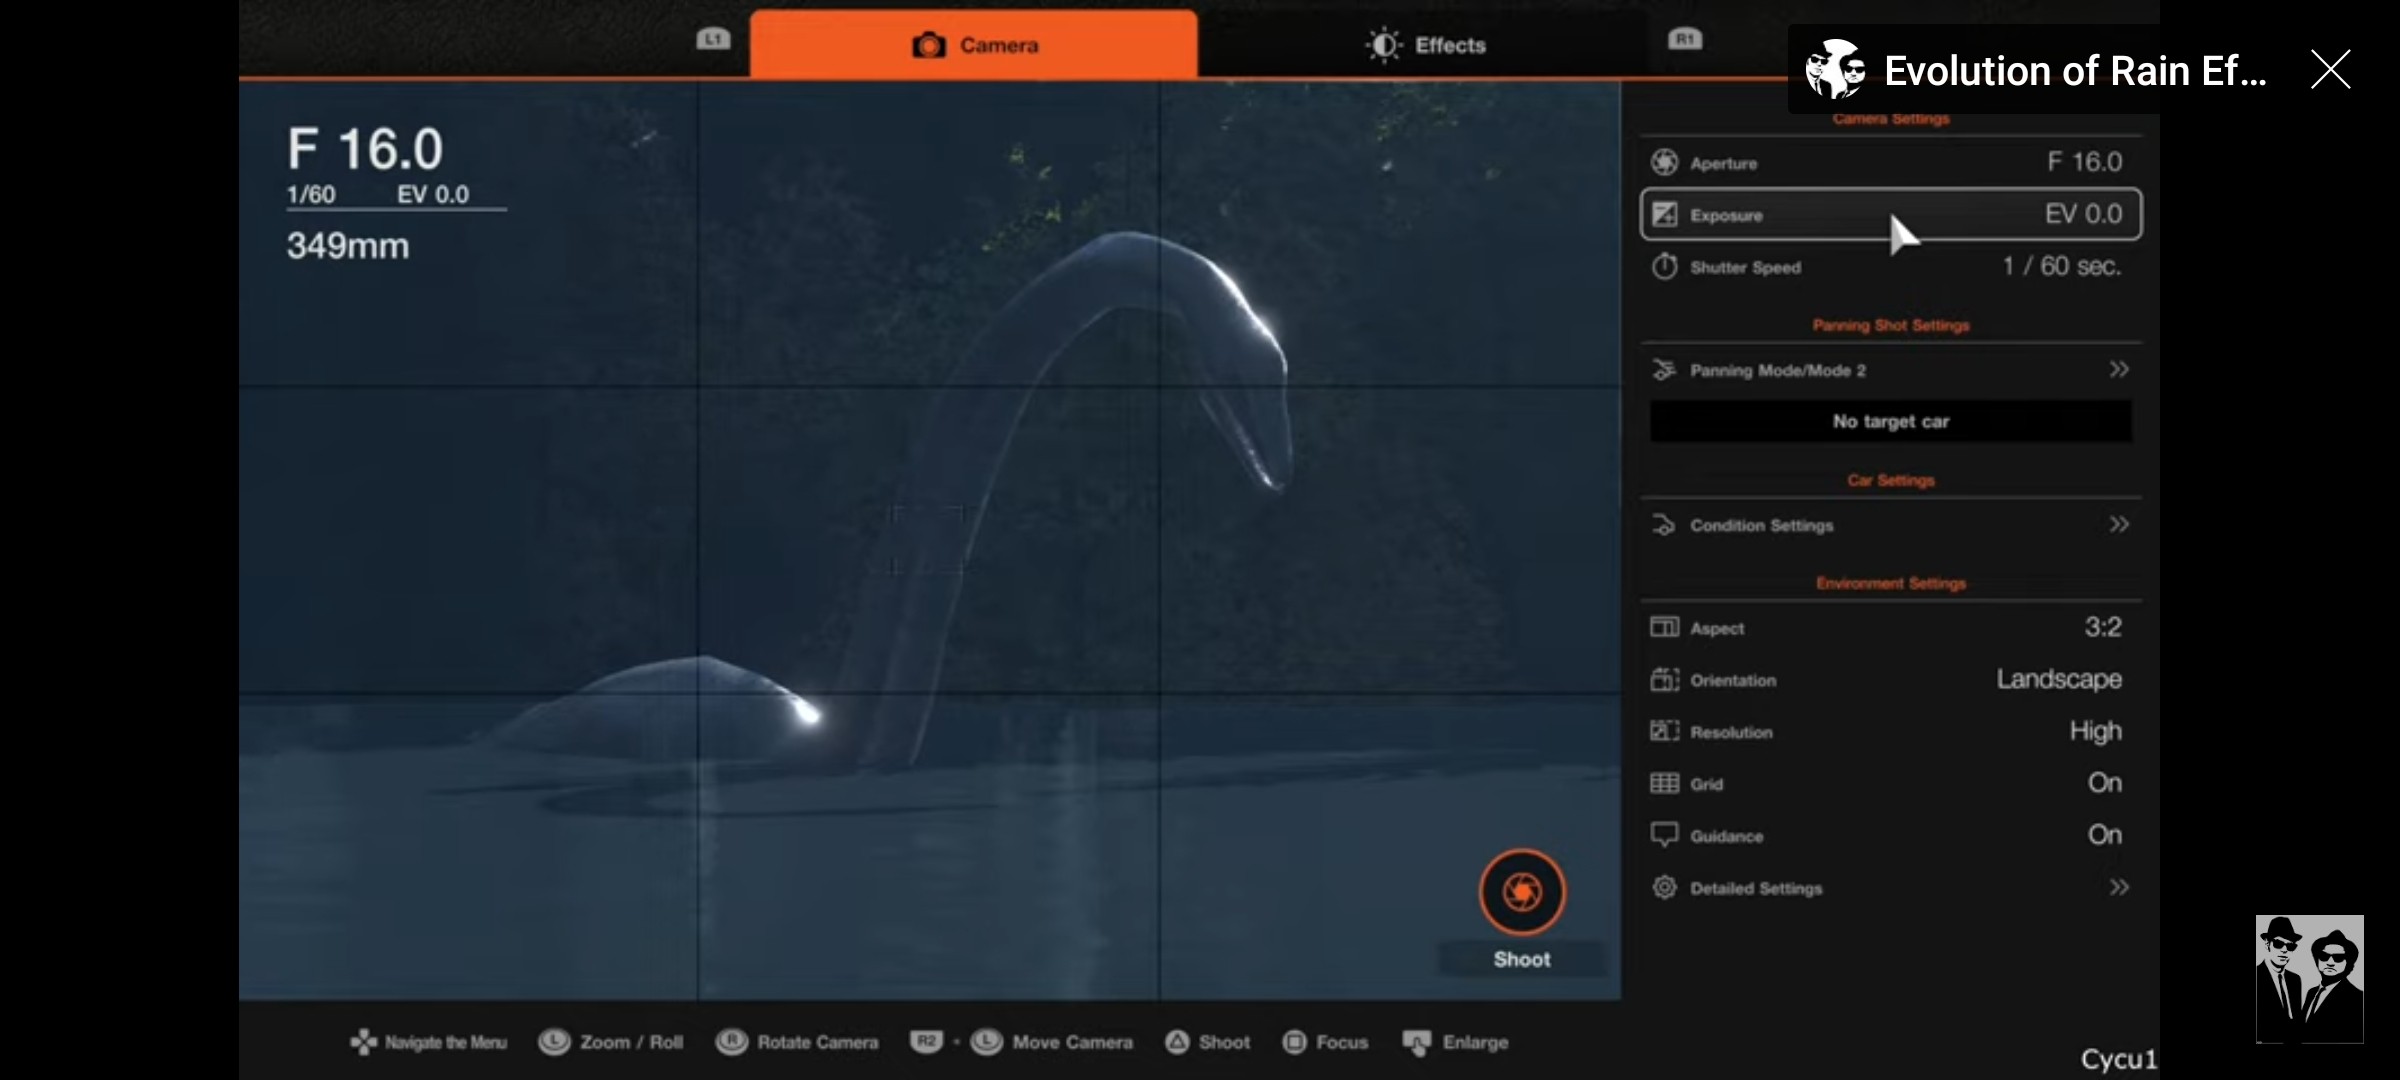Expand the Condition Settings chevron
2400x1080 pixels.
click(x=2118, y=525)
